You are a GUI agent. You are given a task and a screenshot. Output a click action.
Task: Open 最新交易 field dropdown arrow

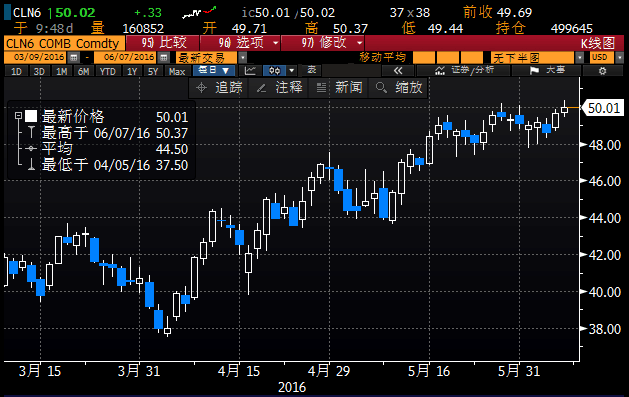pyautogui.click(x=242, y=58)
